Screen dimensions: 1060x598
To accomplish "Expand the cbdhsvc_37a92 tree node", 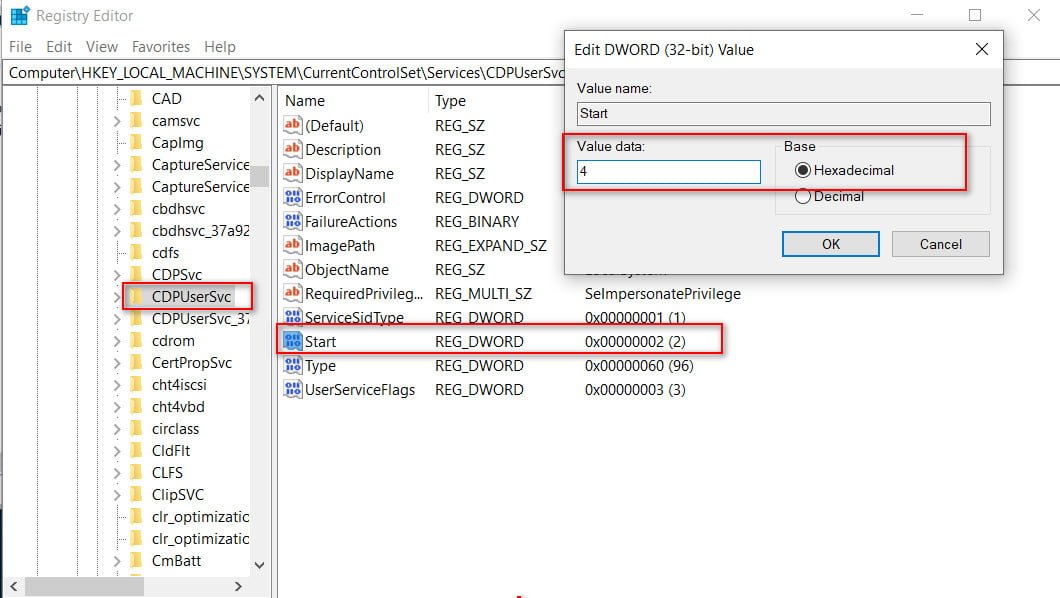I will 117,231.
